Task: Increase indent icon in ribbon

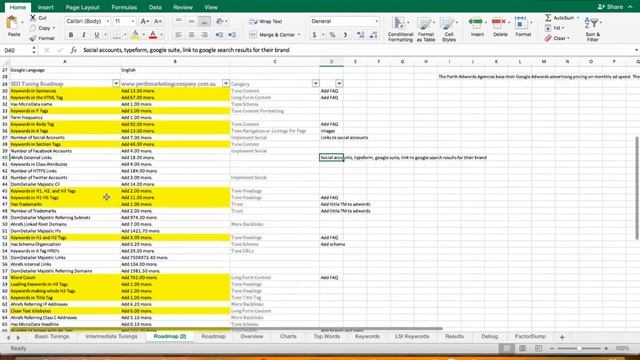Action: point(232,35)
